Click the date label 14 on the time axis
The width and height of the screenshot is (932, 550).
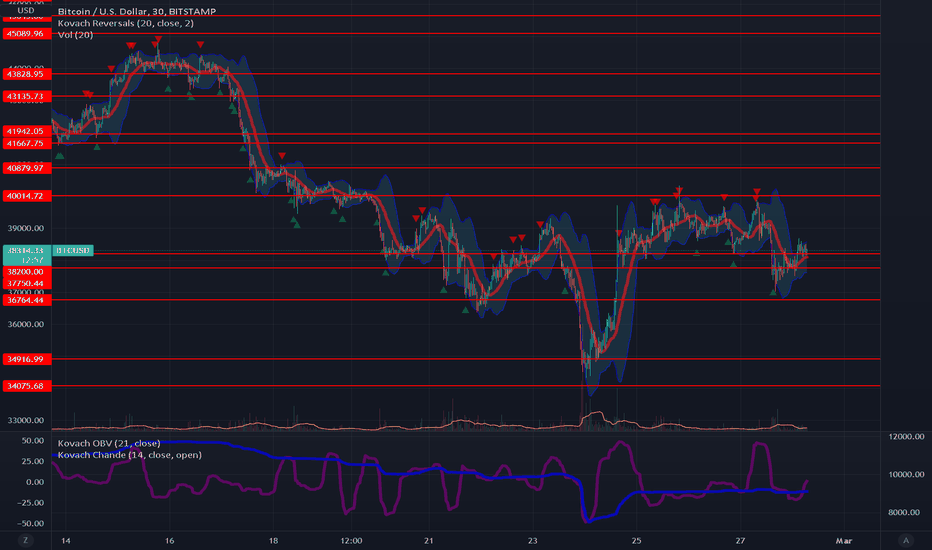(x=65, y=540)
